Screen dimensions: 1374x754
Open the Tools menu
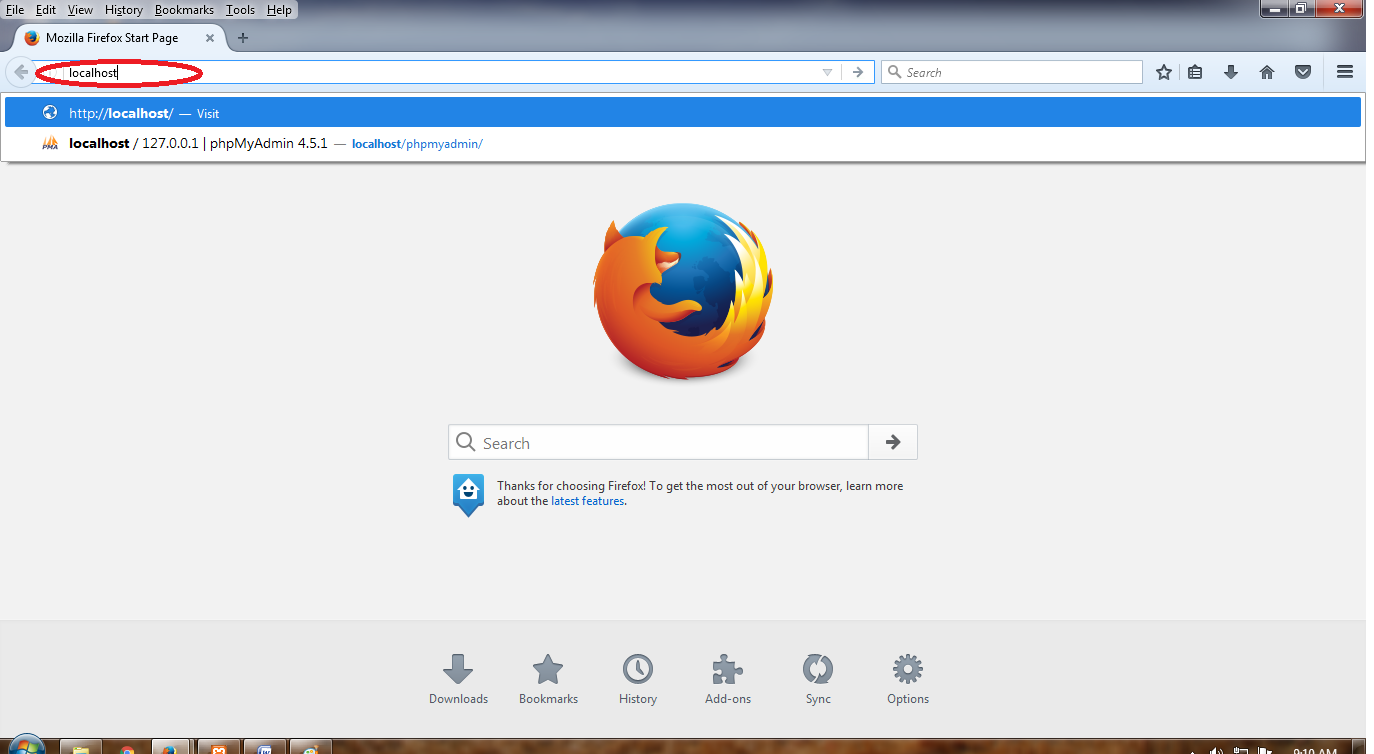[240, 9]
